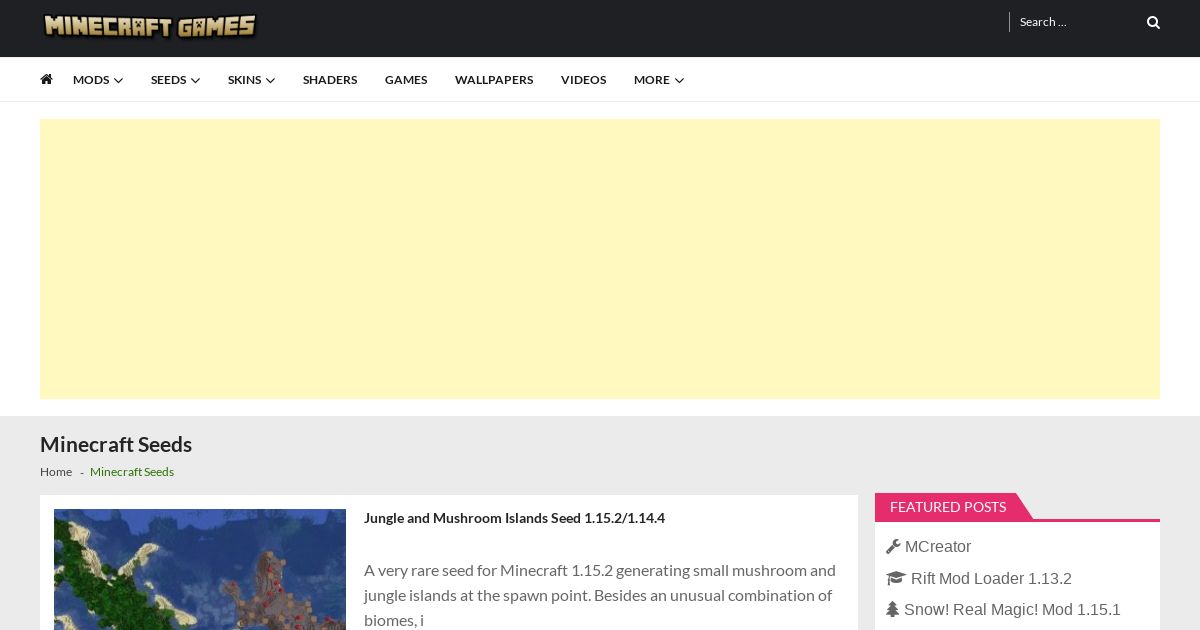Screen dimensions: 1200x630
Task: Open Jungle and Mushroom Islands Seed post title
Action: (514, 518)
